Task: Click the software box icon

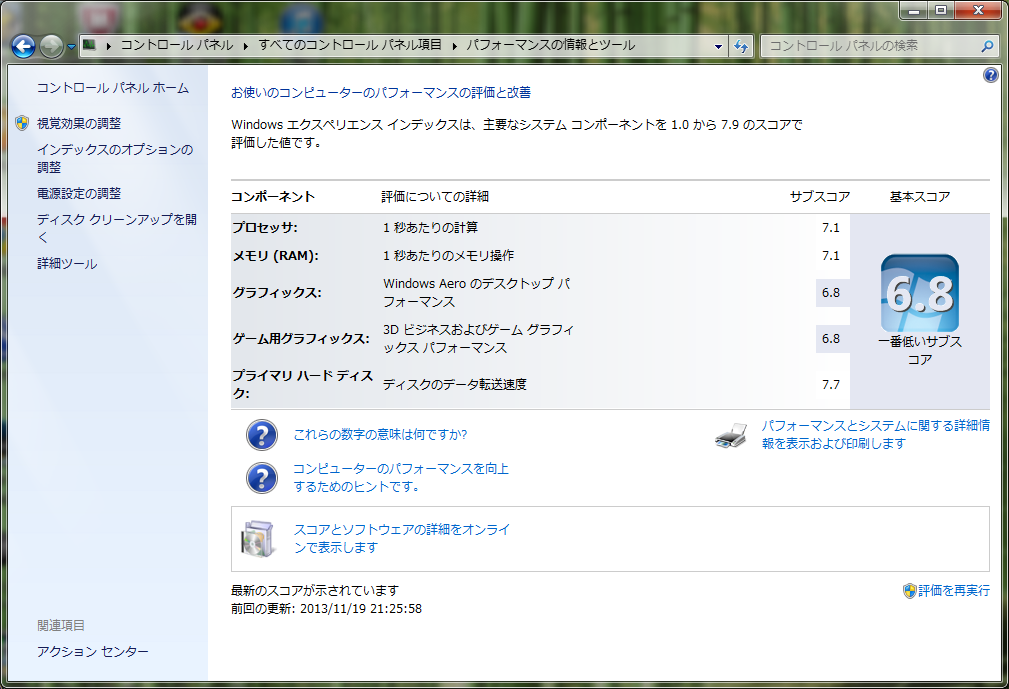Action: pos(259,539)
